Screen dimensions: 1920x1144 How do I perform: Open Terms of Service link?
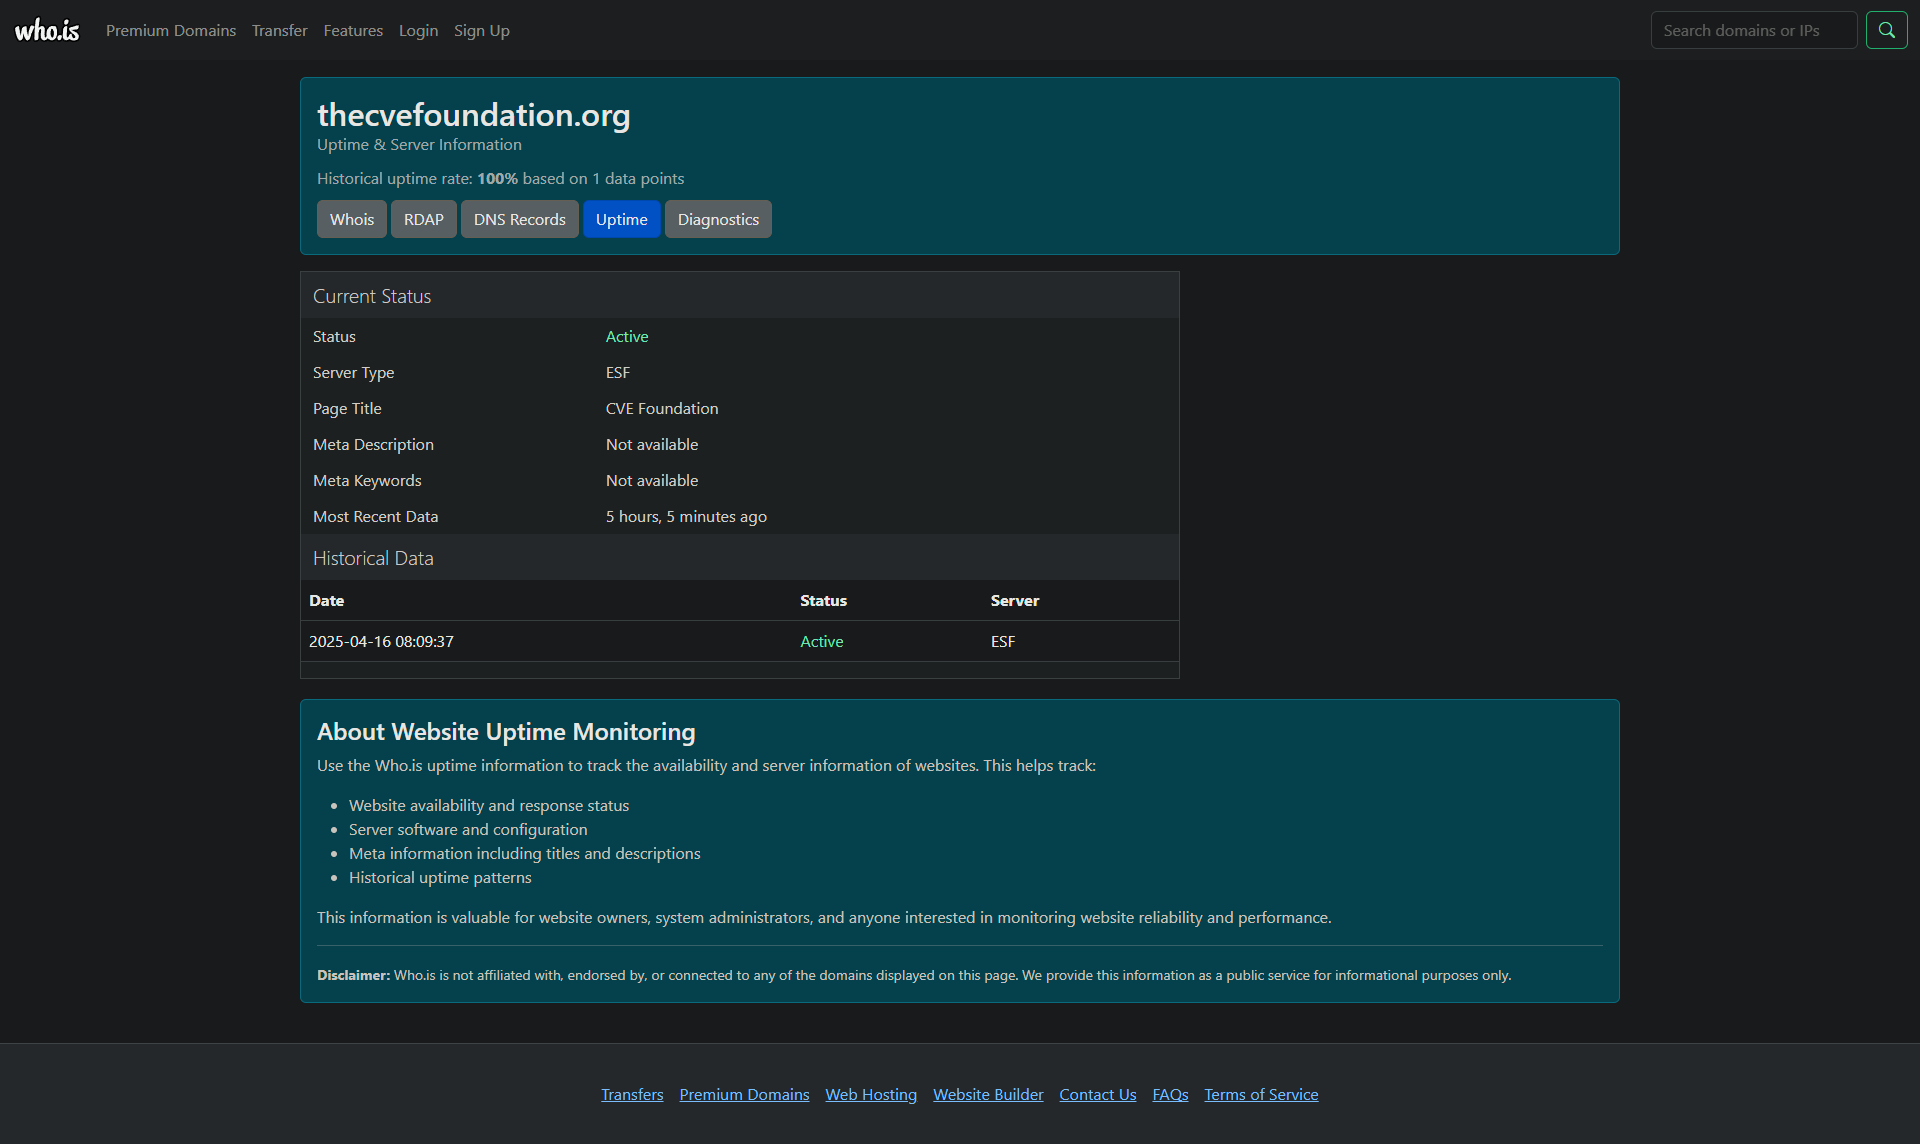[x=1261, y=1094]
